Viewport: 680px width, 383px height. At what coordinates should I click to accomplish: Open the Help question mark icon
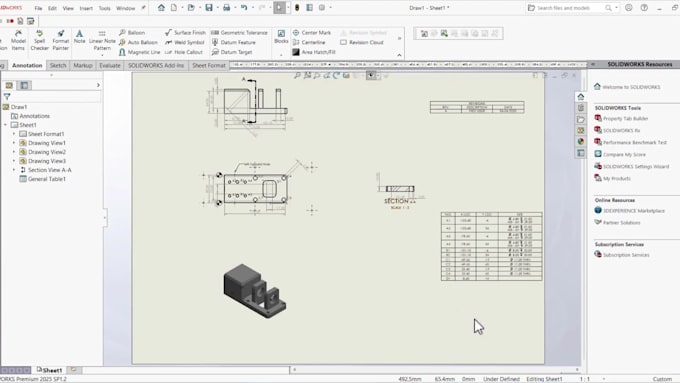coord(644,8)
